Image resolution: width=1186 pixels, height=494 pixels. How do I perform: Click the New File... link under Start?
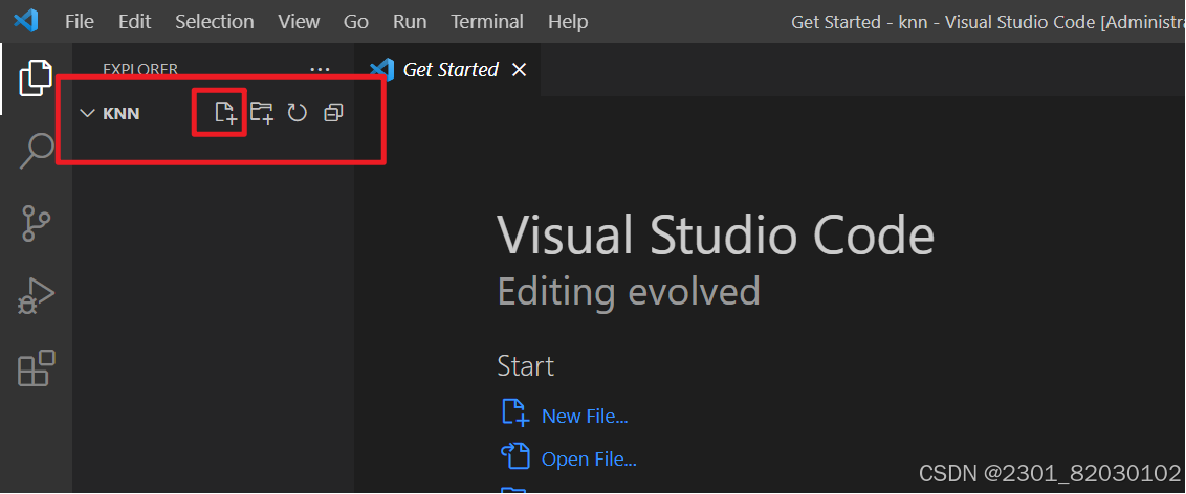point(585,416)
